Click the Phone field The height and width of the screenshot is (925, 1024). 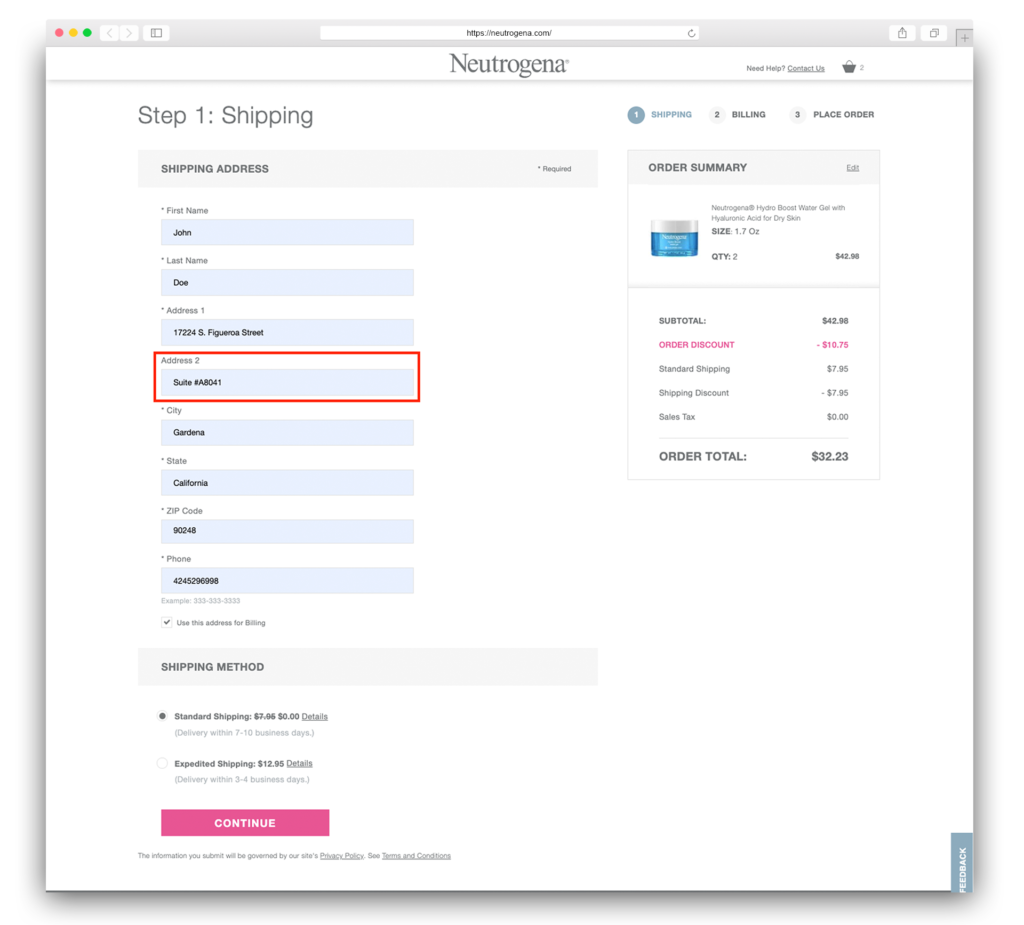287,581
